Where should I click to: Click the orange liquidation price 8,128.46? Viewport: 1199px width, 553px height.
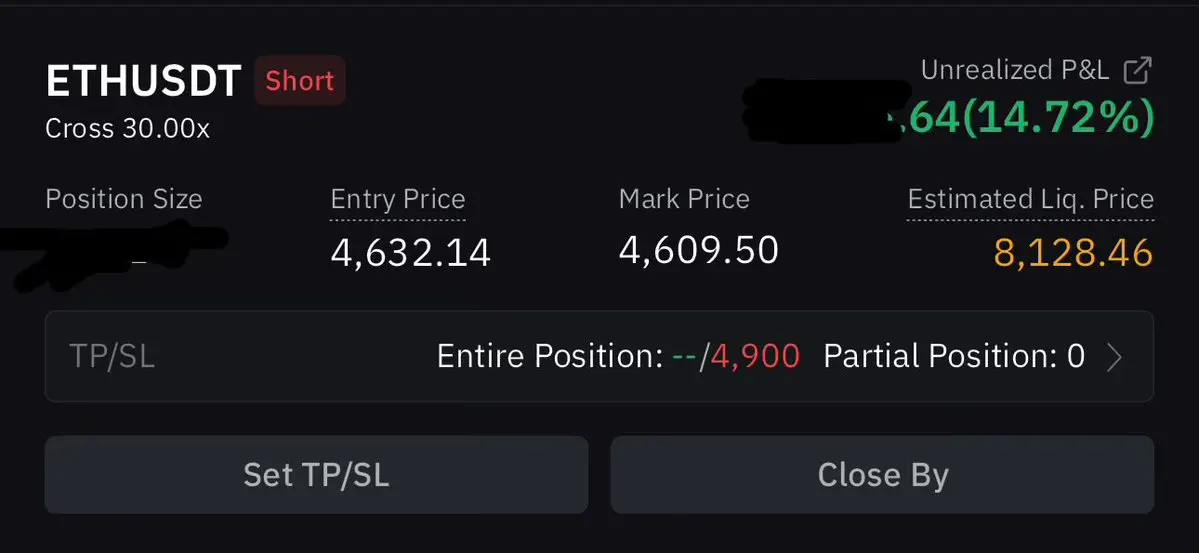pyautogui.click(x=1074, y=253)
